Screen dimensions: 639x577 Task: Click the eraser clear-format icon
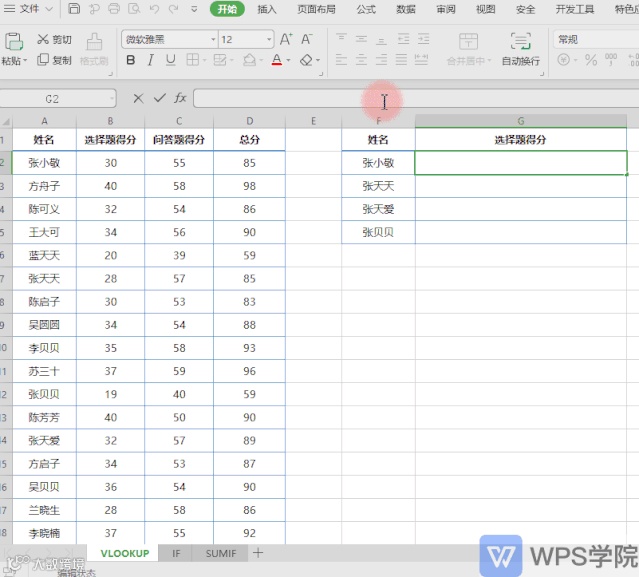tap(306, 60)
